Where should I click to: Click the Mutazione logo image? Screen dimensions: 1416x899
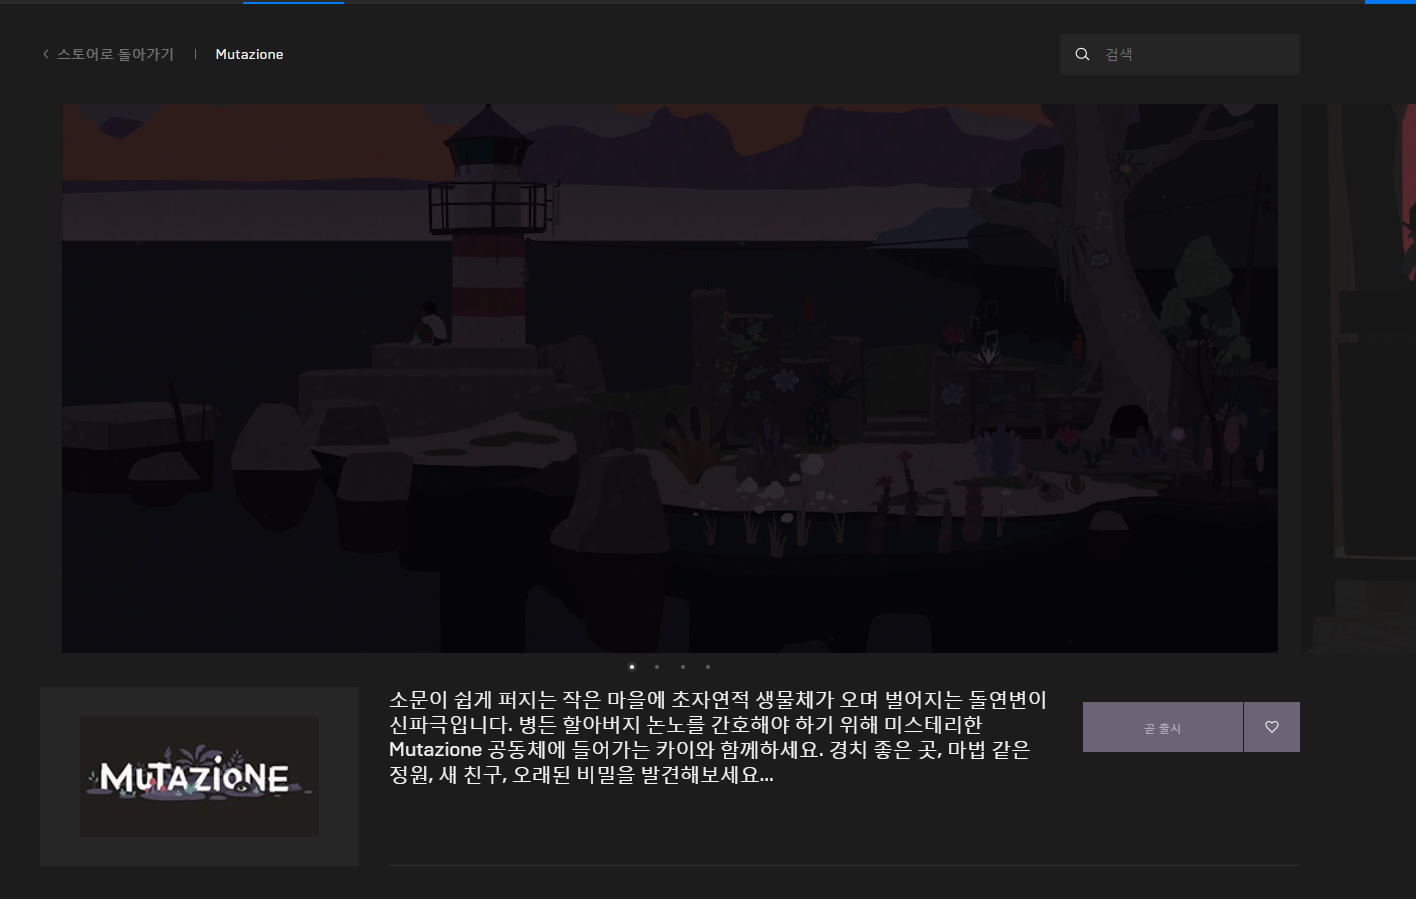[x=199, y=777]
